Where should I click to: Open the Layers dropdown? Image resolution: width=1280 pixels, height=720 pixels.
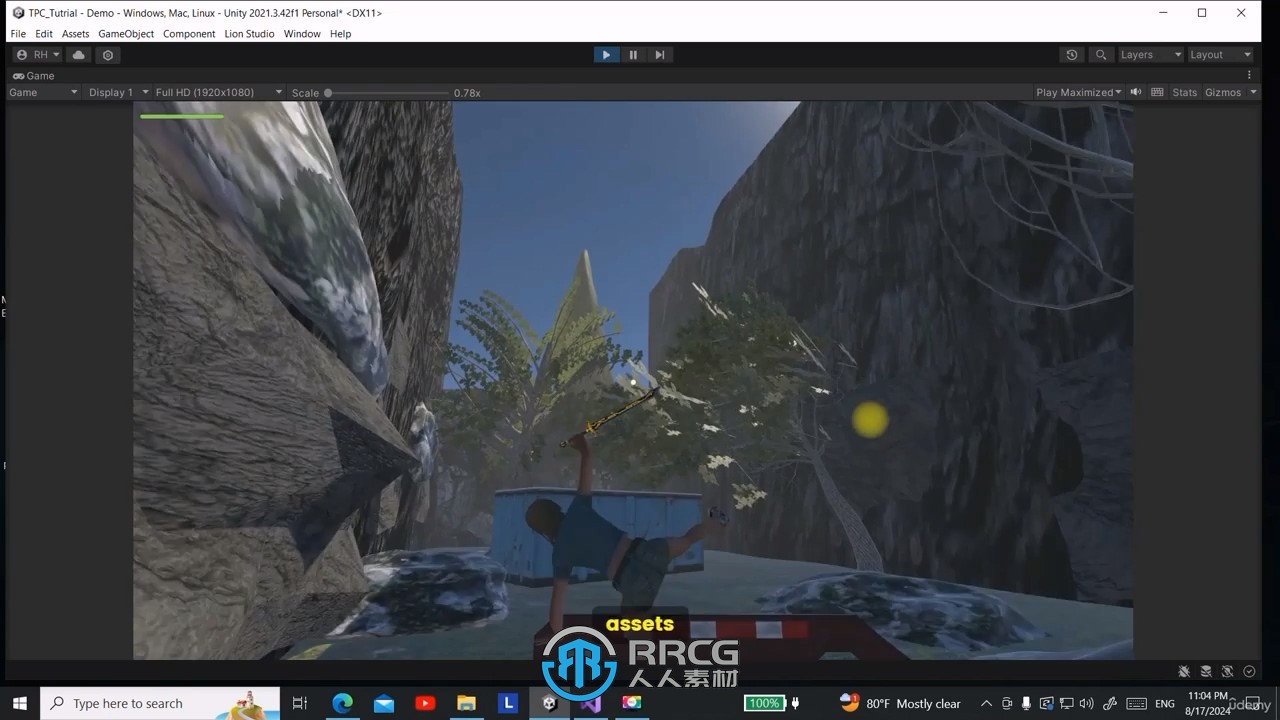coord(1150,55)
